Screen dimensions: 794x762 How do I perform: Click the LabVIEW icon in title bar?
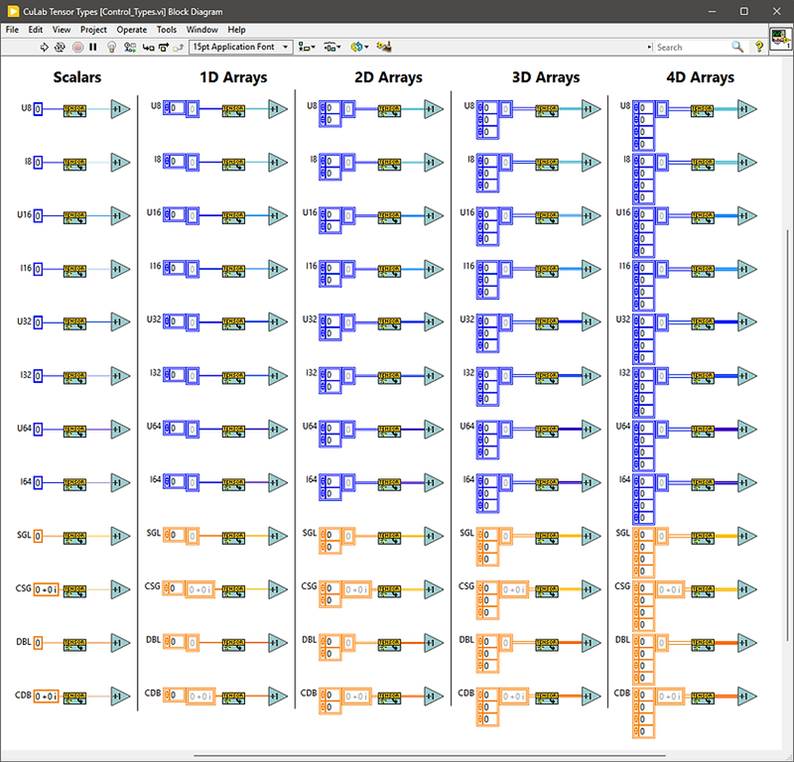(13, 11)
